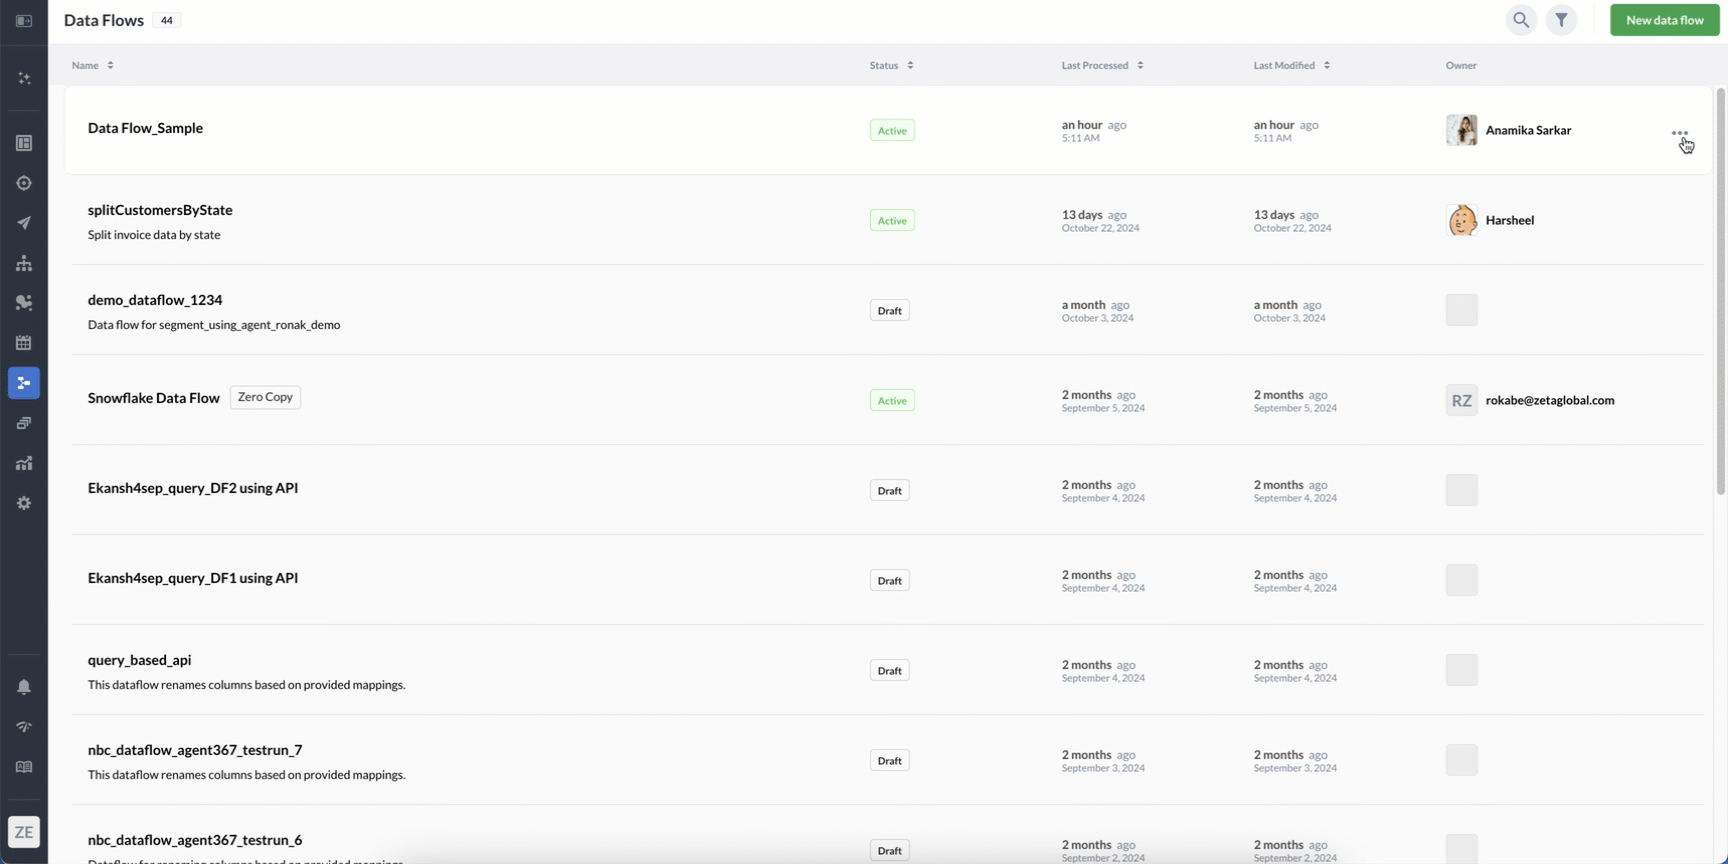Open the analytics chart icon in sidebar

click(24, 463)
